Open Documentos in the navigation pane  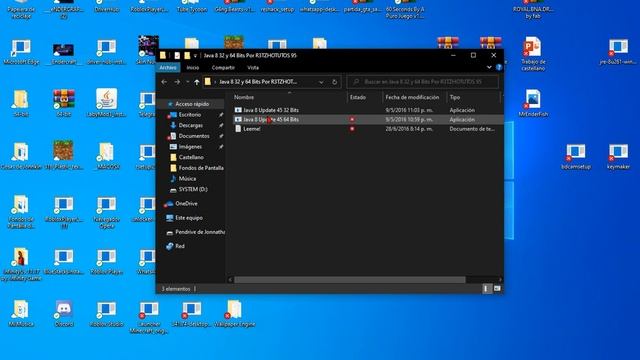(194, 136)
